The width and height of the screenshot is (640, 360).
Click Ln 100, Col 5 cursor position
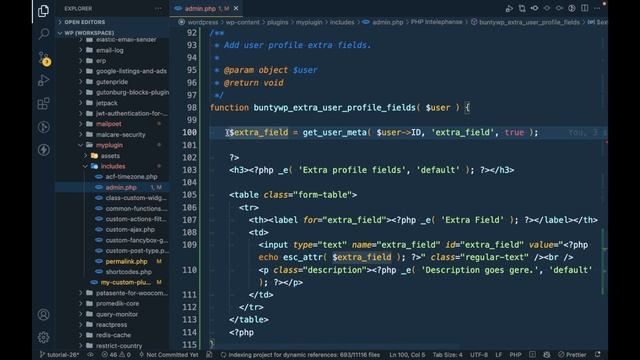[407, 355]
